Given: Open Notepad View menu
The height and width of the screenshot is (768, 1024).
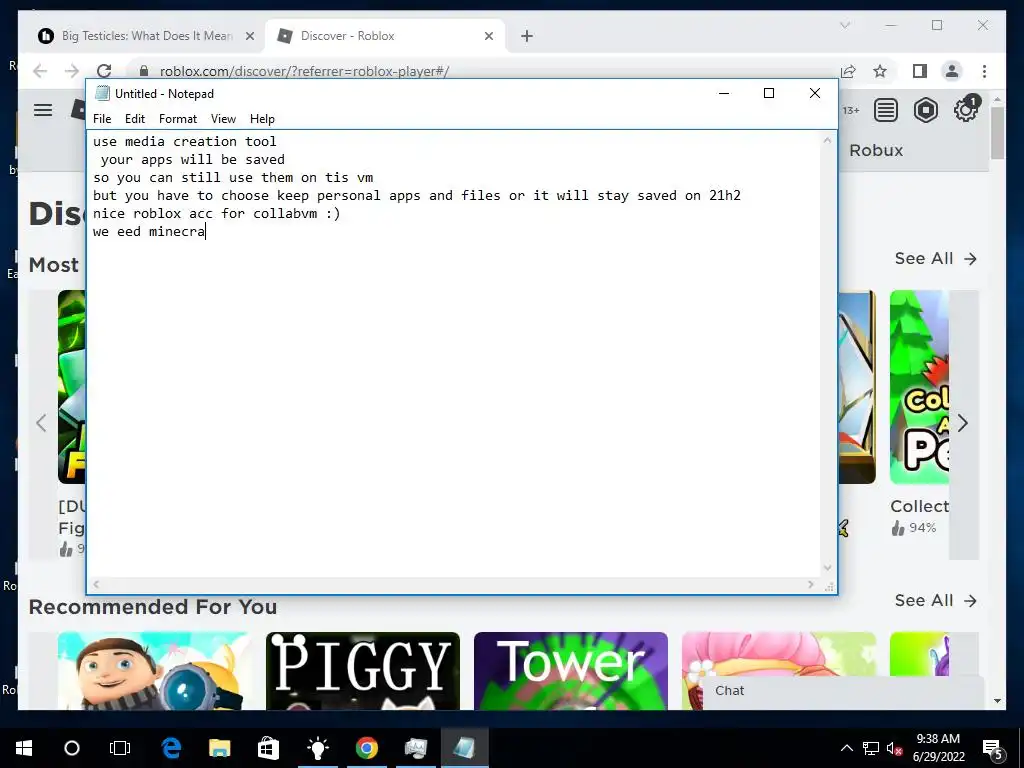Looking at the screenshot, I should [223, 119].
